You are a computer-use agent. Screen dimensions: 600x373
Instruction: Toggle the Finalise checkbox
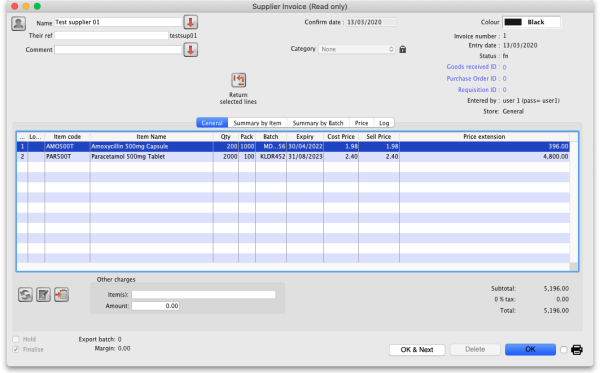(x=16, y=349)
